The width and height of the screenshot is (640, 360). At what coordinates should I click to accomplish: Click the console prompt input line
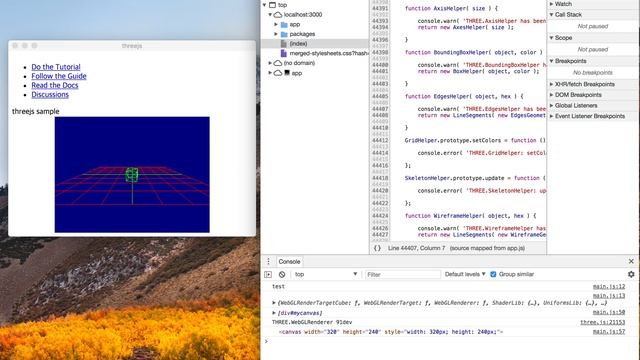tap(449, 342)
